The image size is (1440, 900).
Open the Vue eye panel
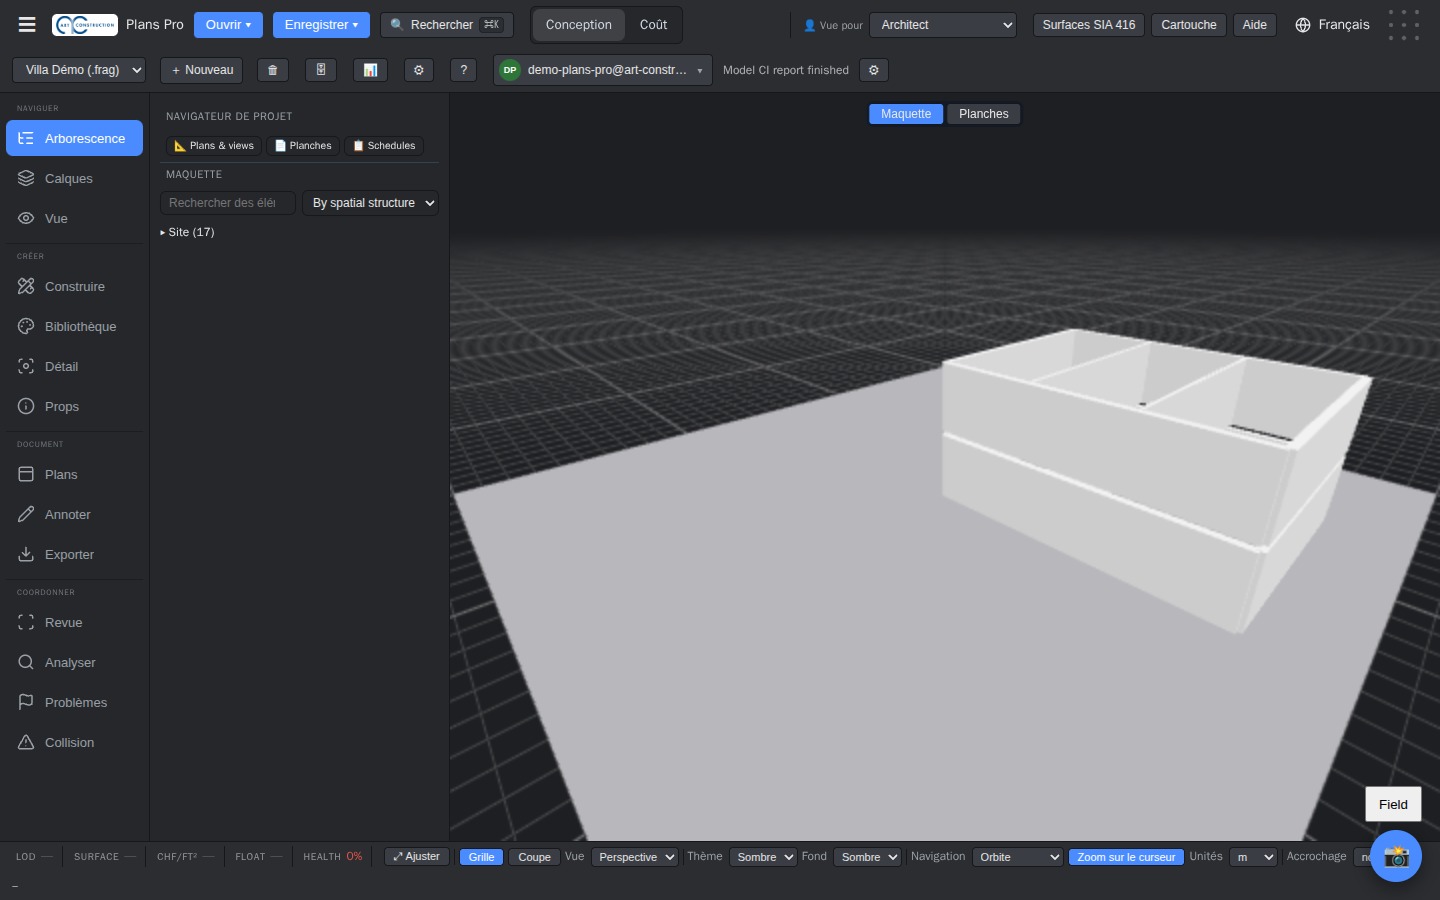(x=74, y=218)
